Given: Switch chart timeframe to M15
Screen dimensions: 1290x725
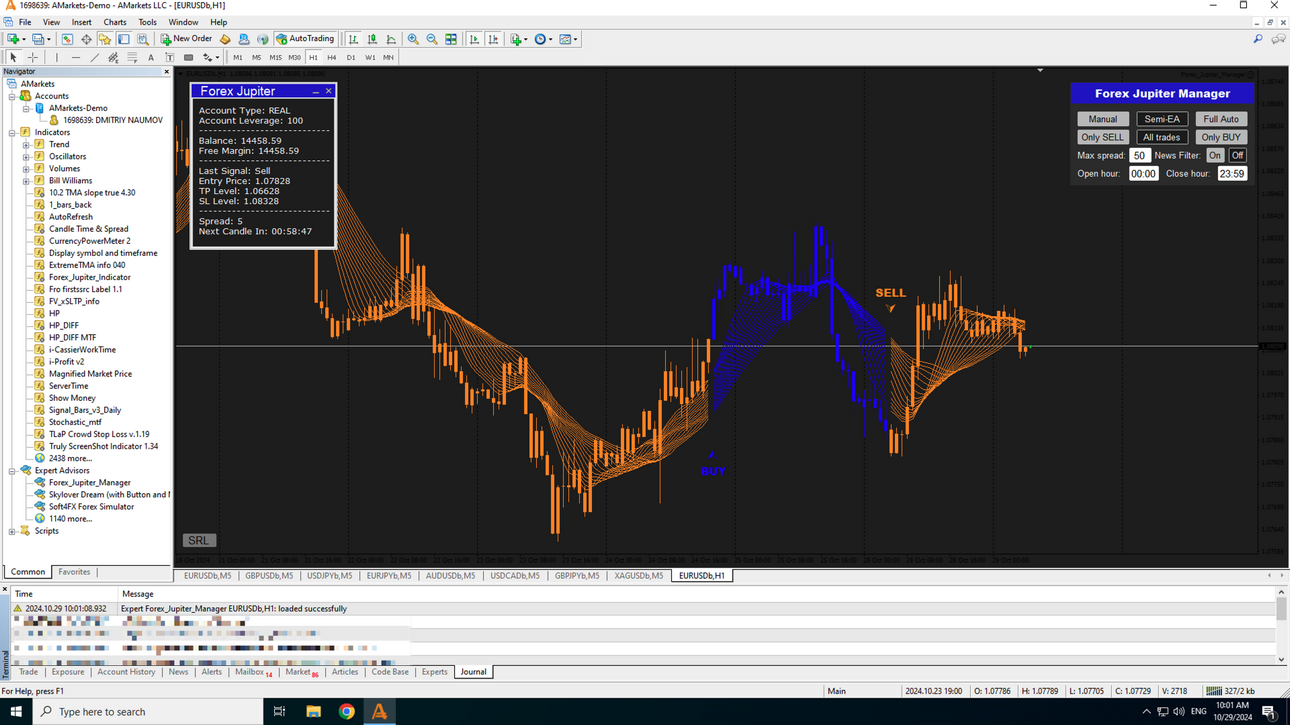Looking at the screenshot, I should tap(275, 58).
